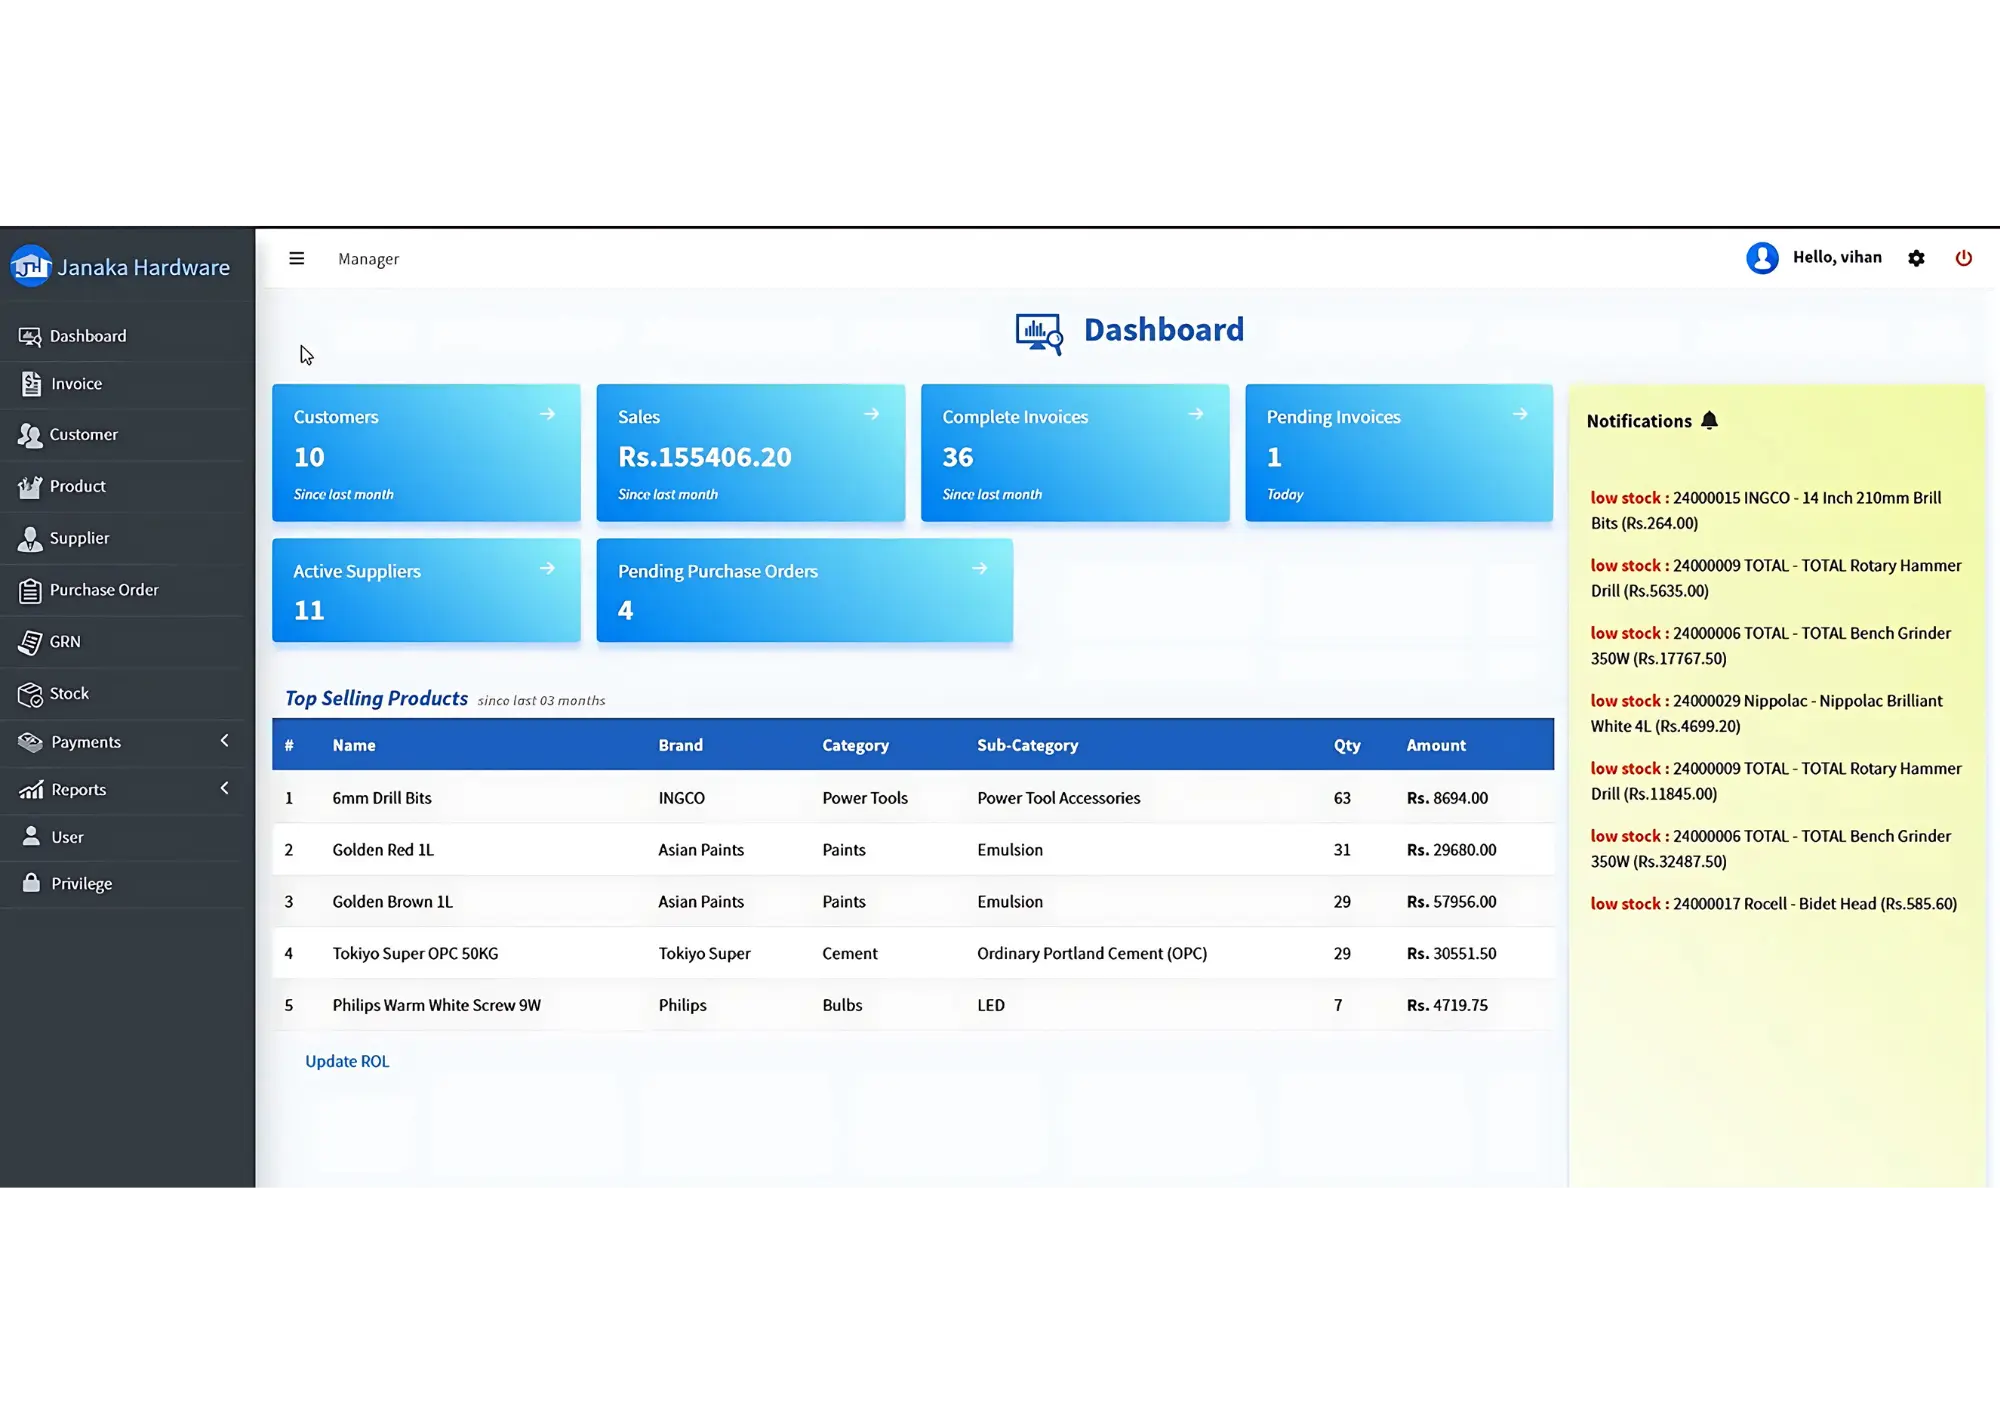Click the 6mm Drill Bits product row
The width and height of the screenshot is (2000, 1414).
point(913,797)
